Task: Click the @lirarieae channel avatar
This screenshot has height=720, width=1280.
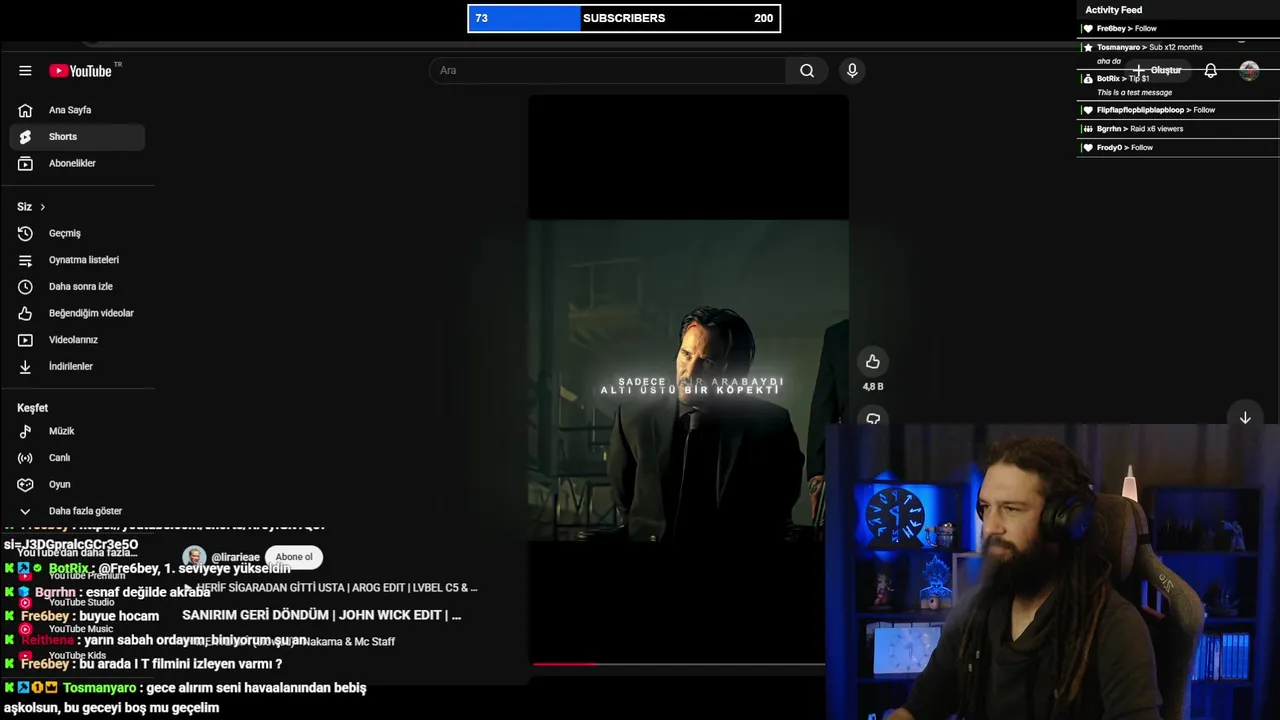Action: 194,557
